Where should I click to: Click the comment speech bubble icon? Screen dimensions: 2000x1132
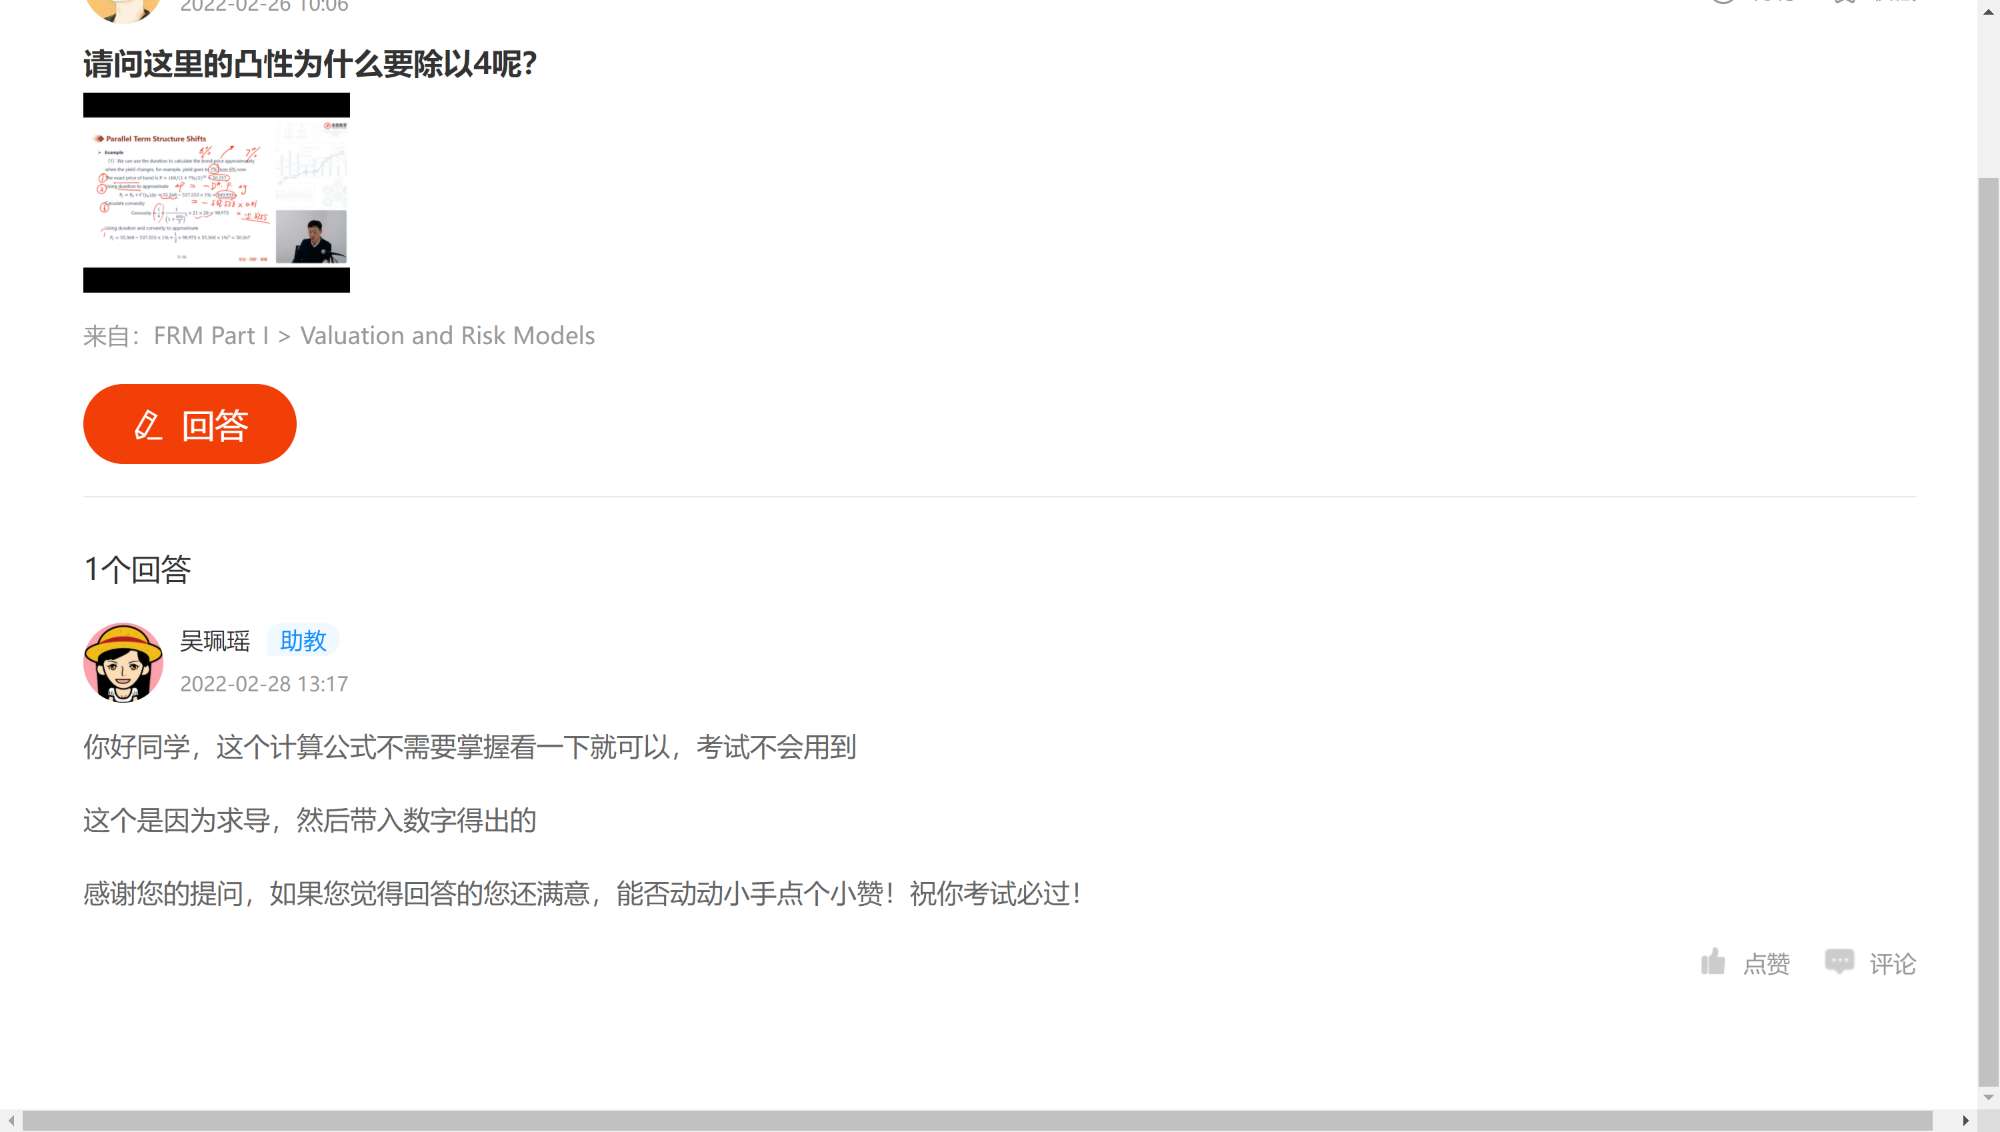[1839, 962]
